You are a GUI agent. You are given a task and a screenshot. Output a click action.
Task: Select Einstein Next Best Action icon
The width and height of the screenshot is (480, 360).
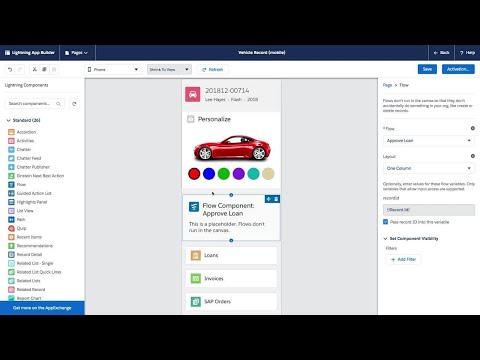(11, 176)
